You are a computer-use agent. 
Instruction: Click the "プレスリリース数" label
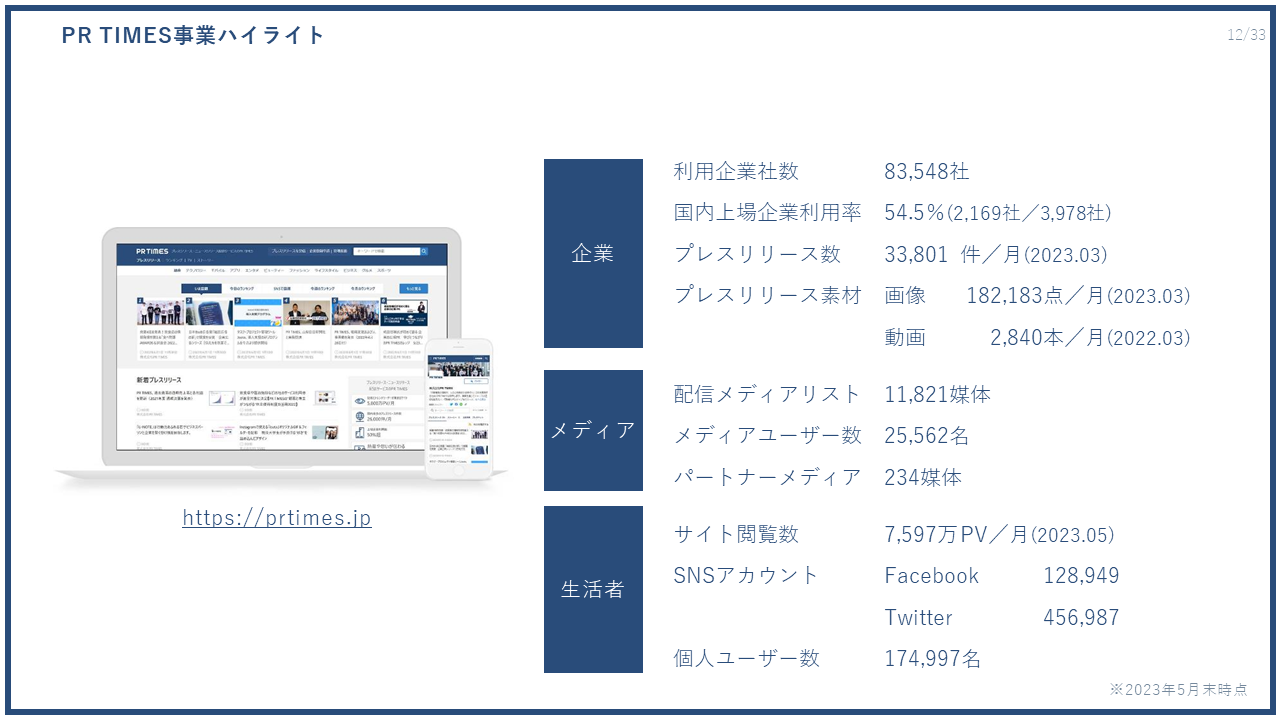pyautogui.click(x=757, y=255)
